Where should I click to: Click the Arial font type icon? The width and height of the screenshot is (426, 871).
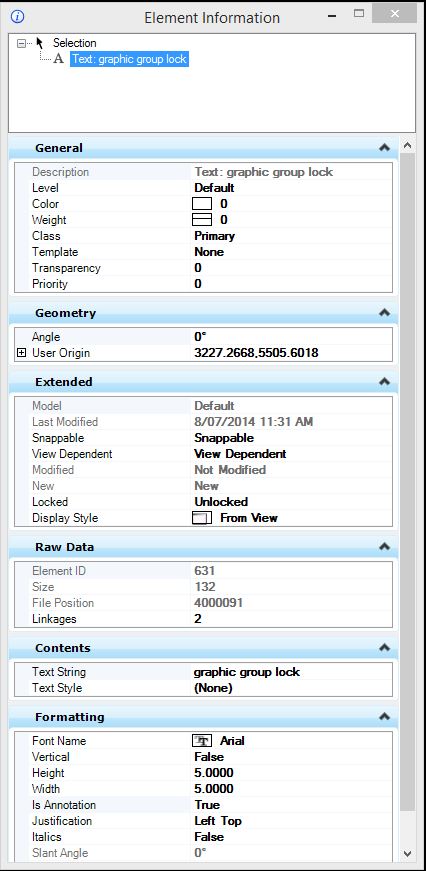pyautogui.click(x=202, y=740)
